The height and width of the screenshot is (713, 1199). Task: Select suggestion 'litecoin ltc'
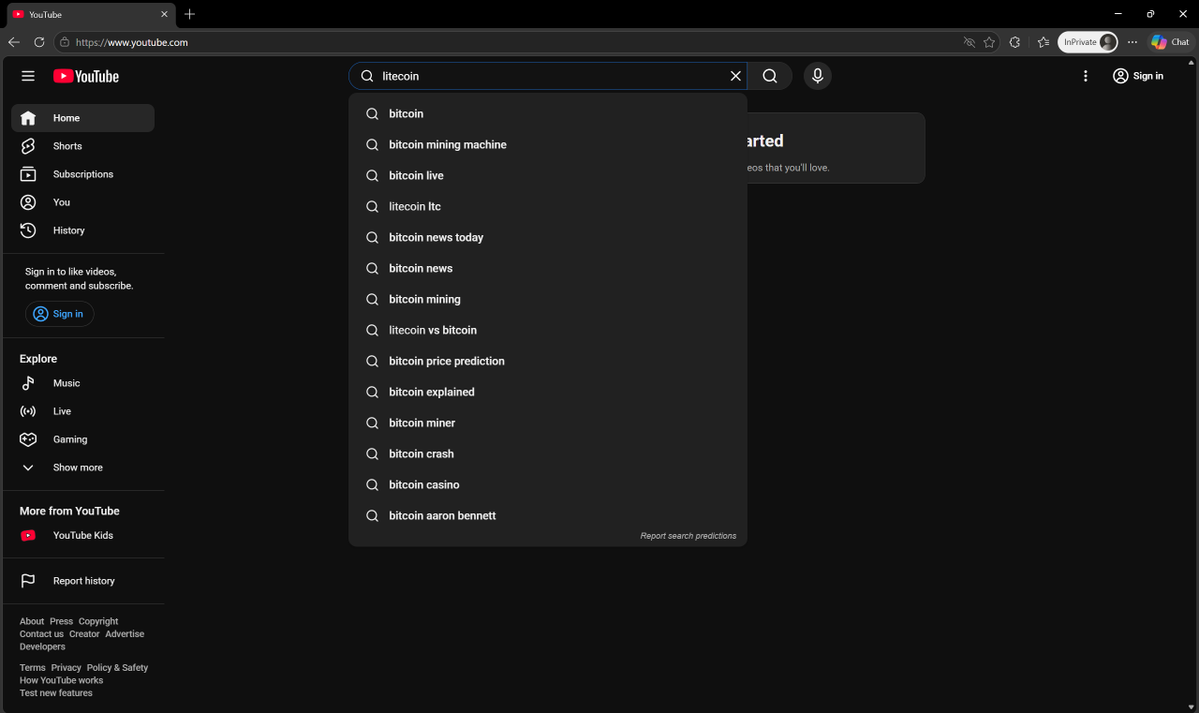pyautogui.click(x=548, y=207)
